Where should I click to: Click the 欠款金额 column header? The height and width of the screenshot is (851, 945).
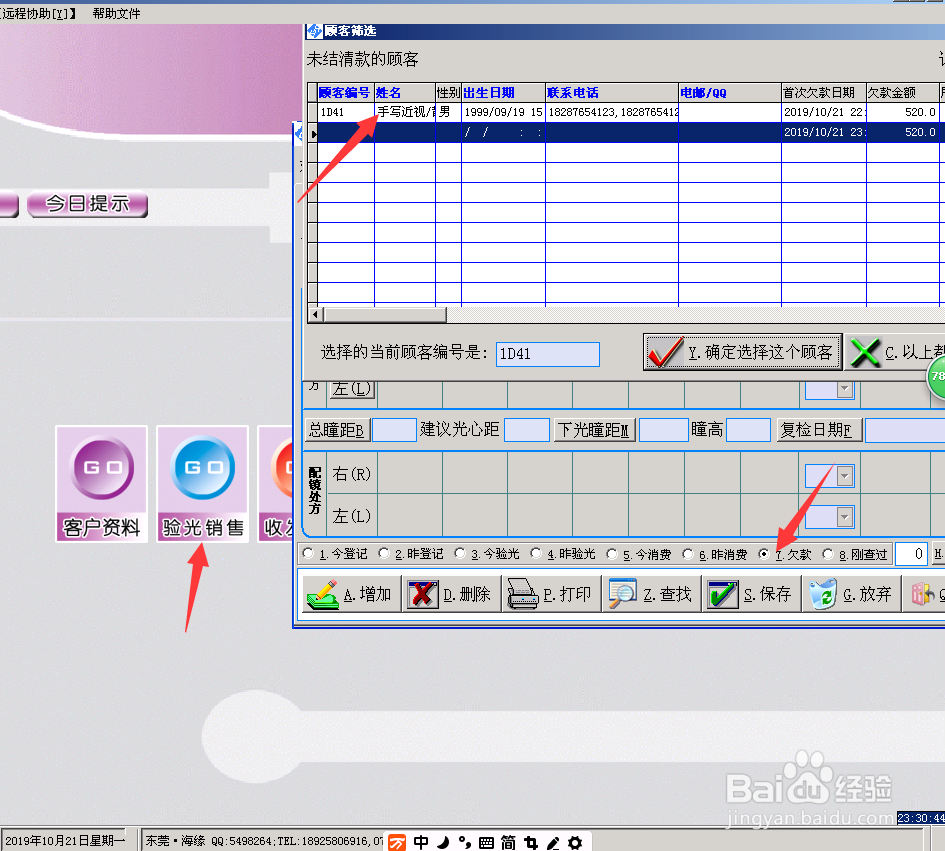[x=902, y=93]
